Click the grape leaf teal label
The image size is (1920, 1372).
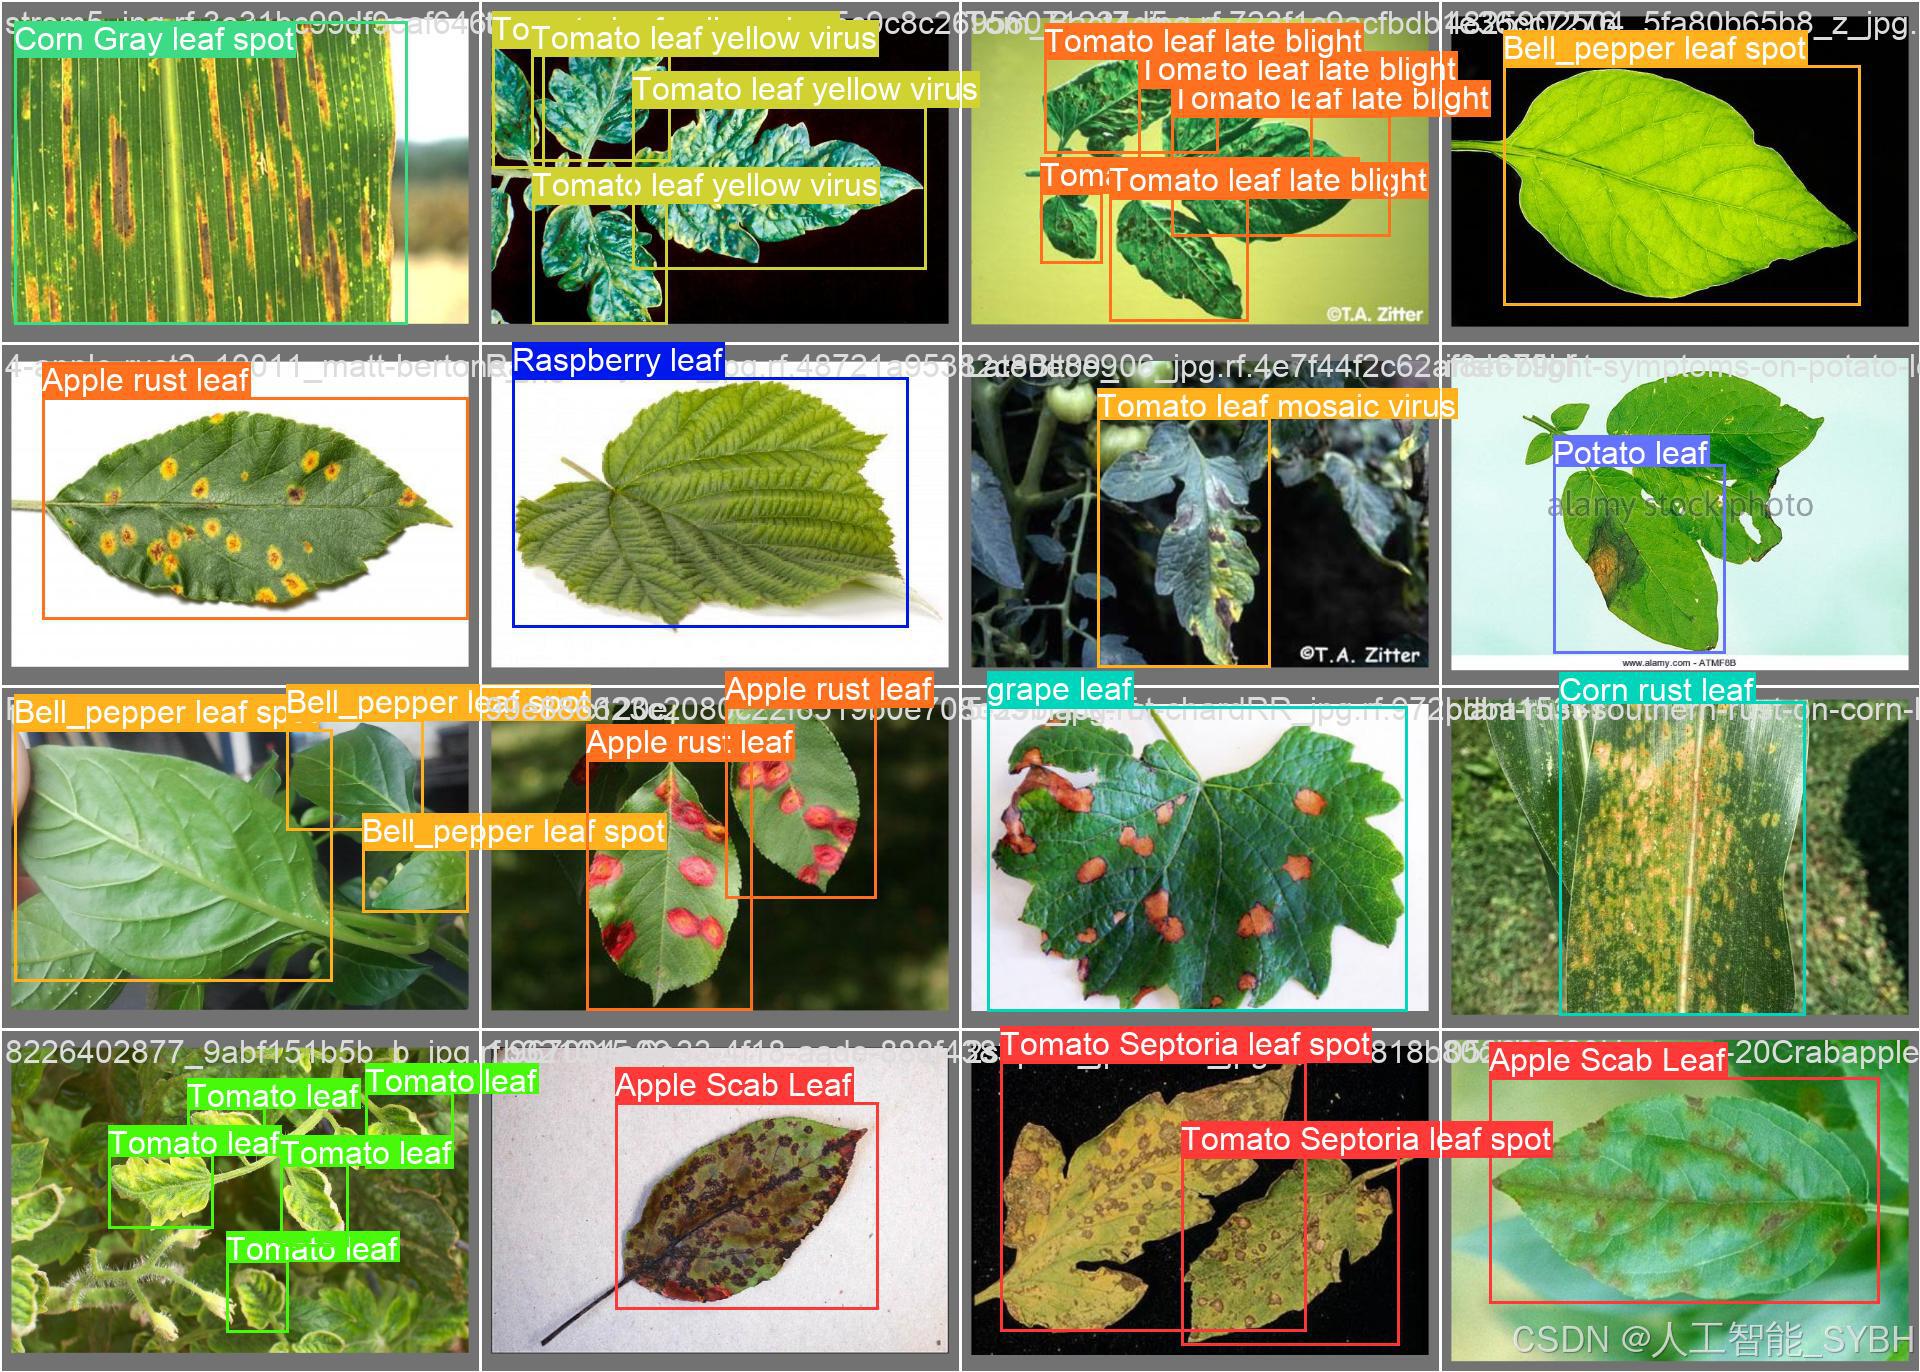1060,690
